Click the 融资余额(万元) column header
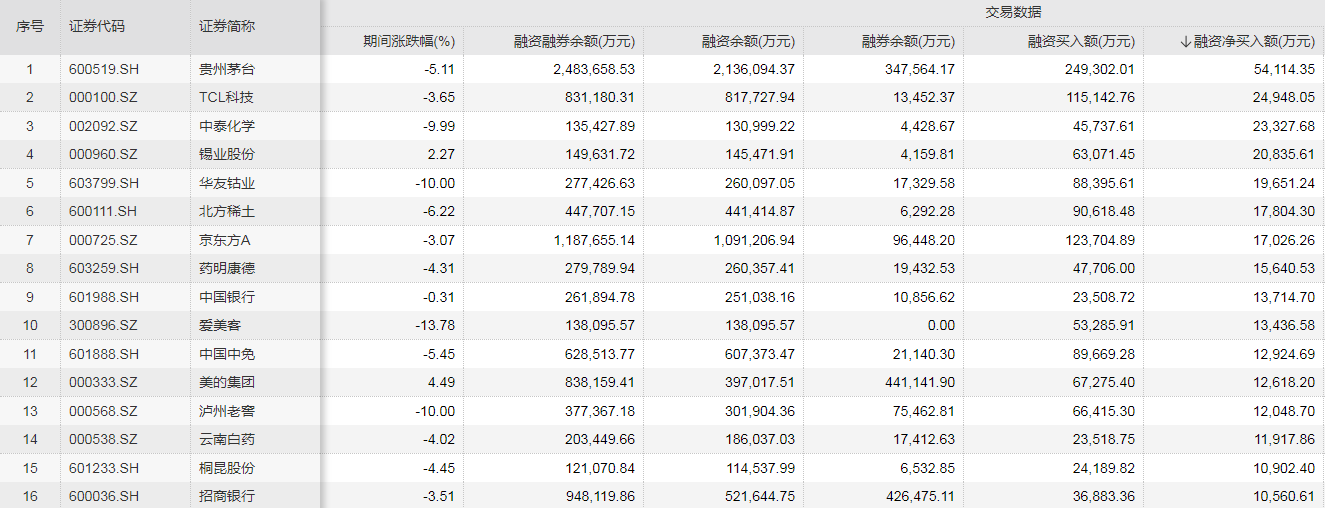The height and width of the screenshot is (508, 1325). (749, 41)
